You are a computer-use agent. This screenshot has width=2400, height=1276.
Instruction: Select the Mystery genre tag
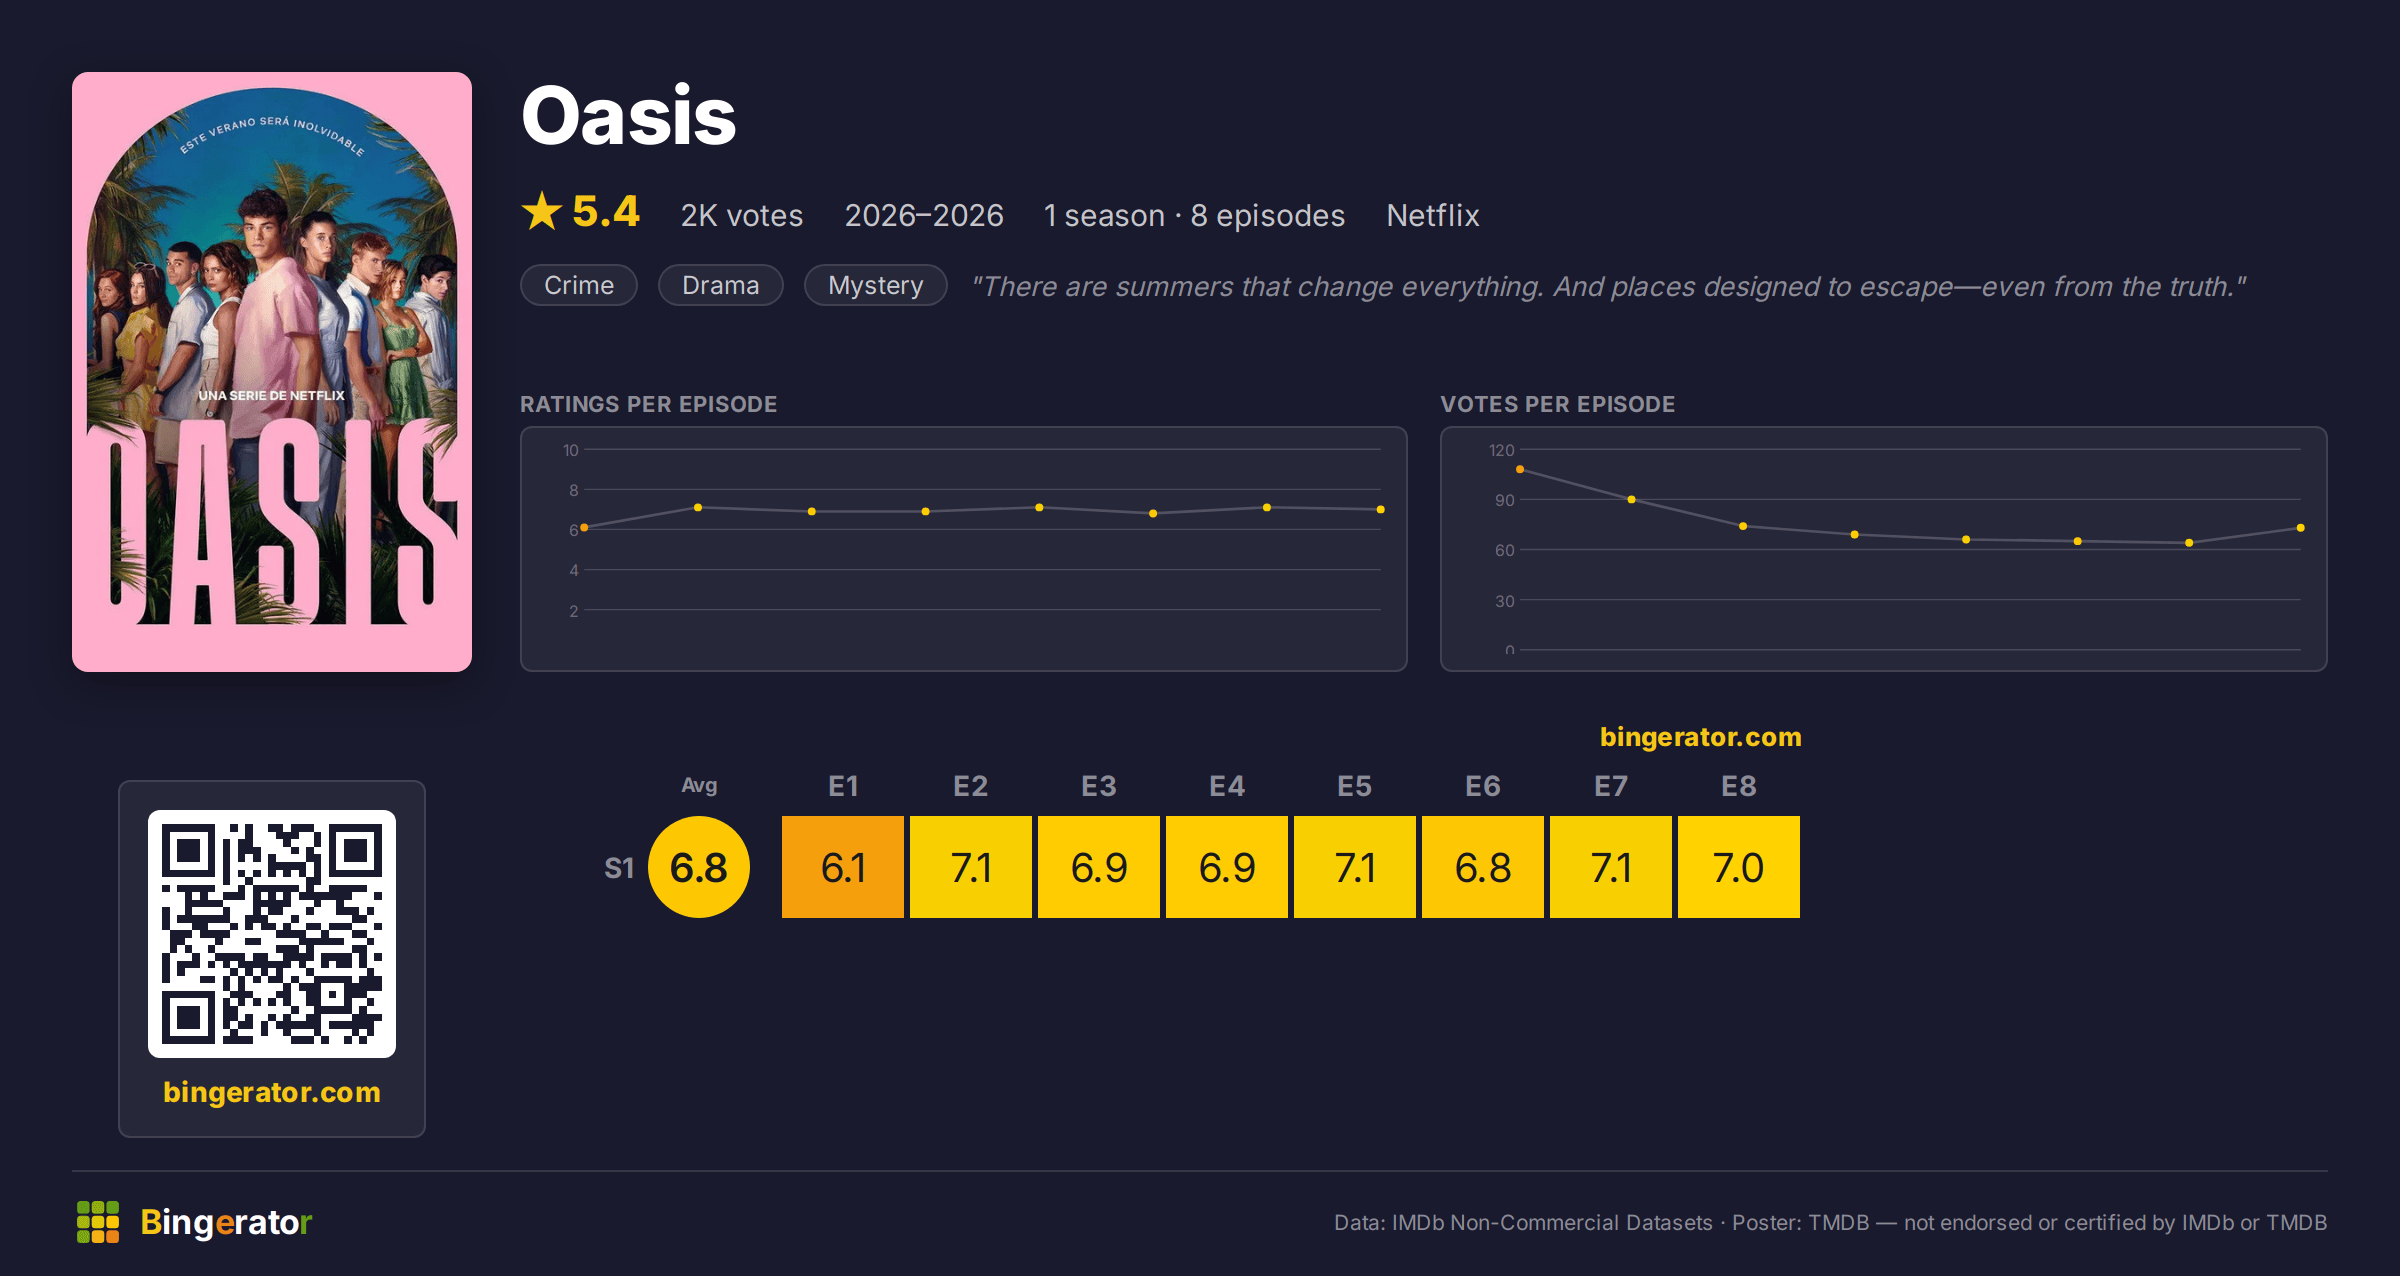click(875, 285)
